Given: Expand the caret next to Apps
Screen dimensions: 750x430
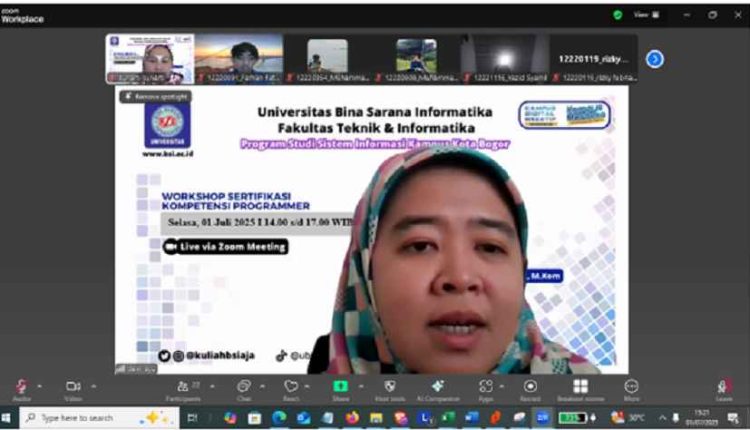Looking at the screenshot, I should click(501, 386).
